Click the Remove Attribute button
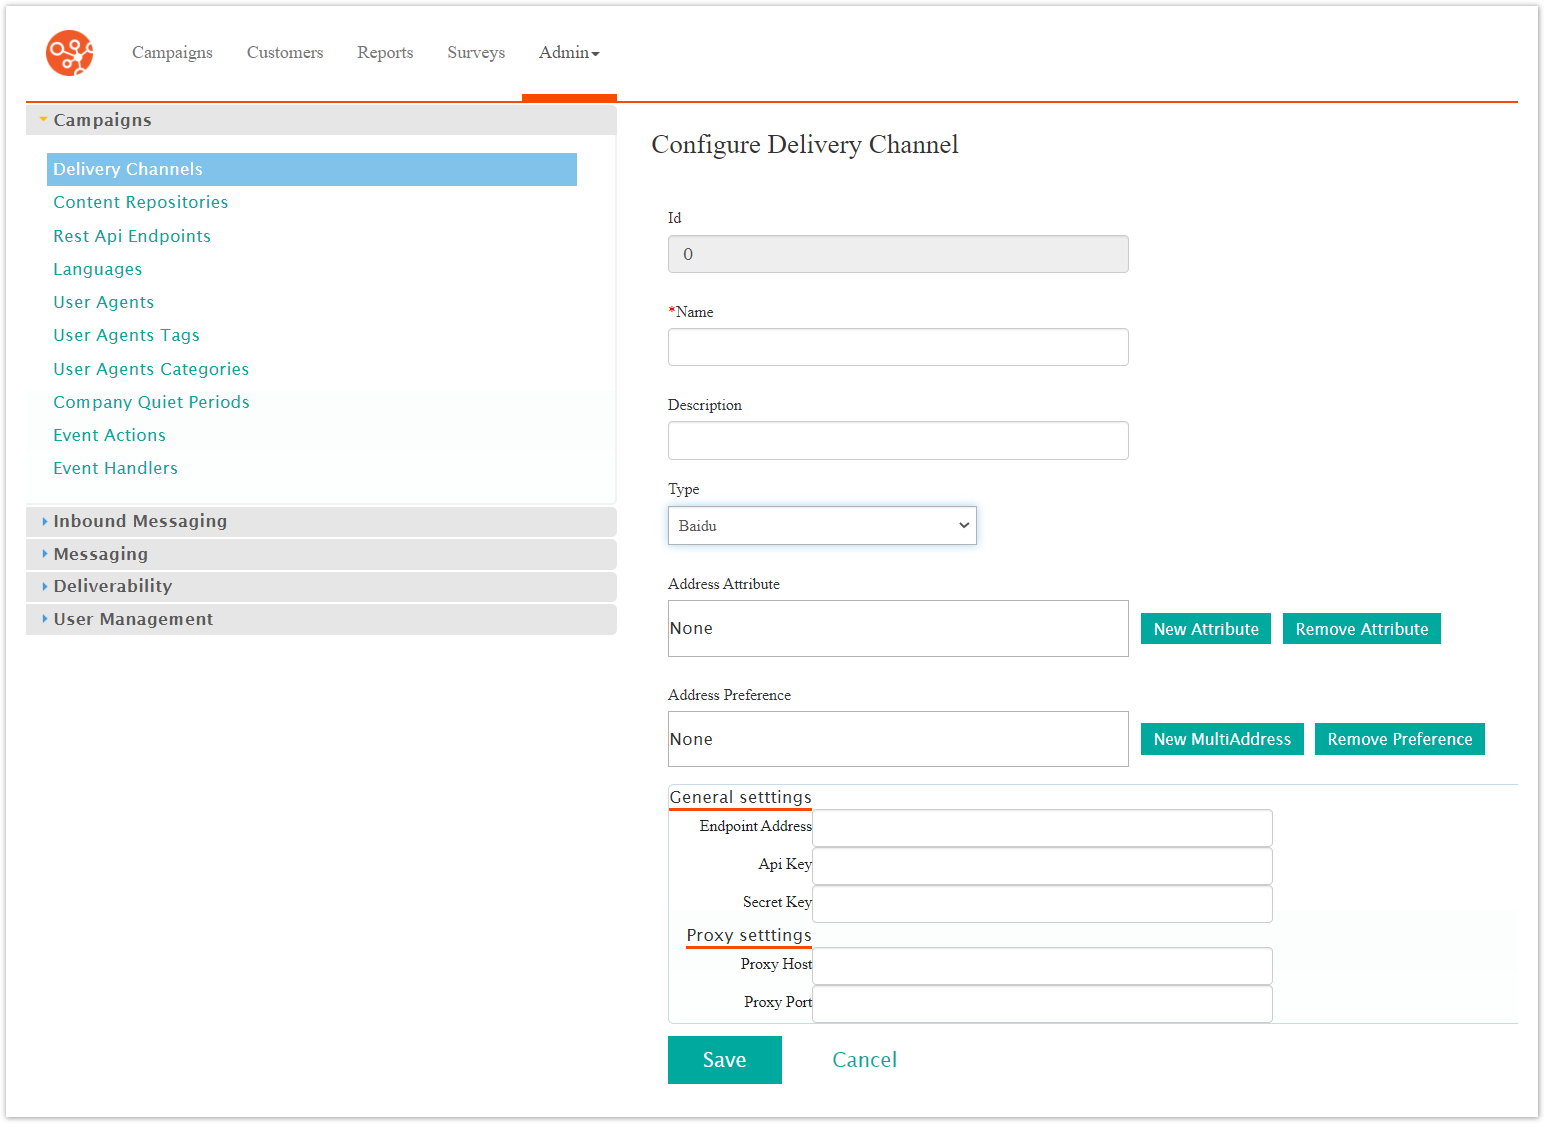1544x1123 pixels. [x=1362, y=629]
